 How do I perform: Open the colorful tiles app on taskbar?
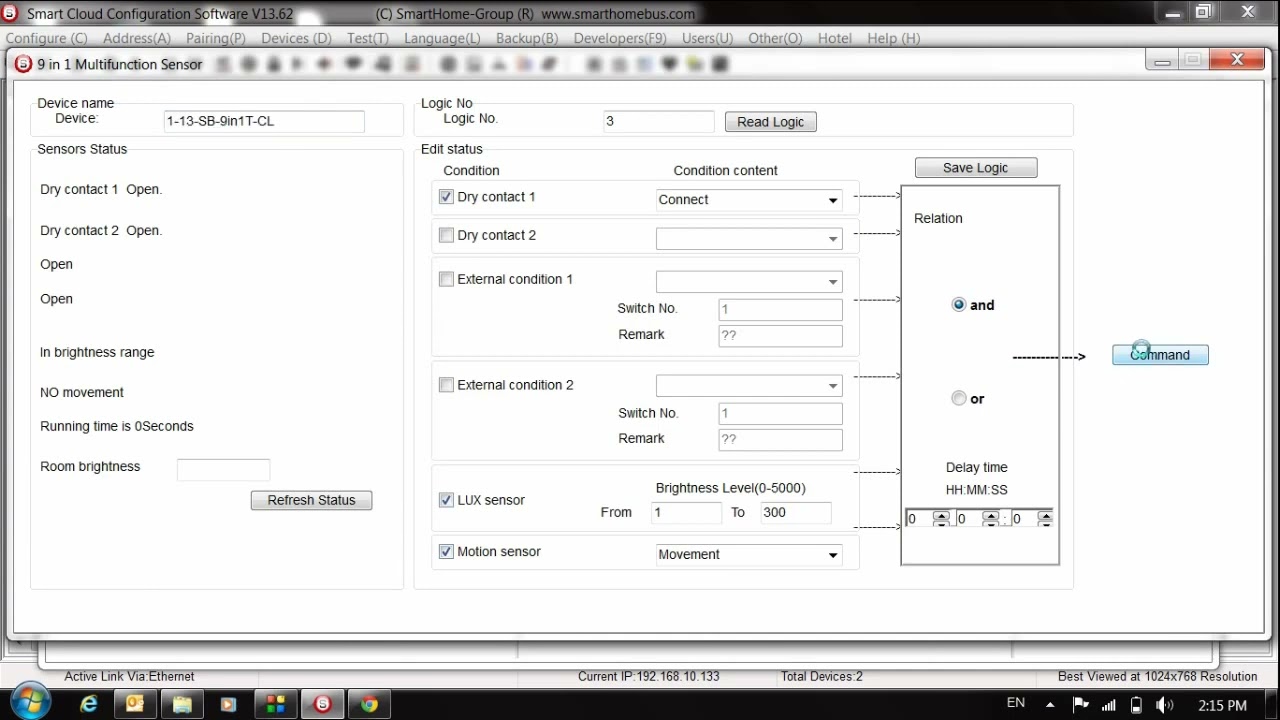(275, 704)
